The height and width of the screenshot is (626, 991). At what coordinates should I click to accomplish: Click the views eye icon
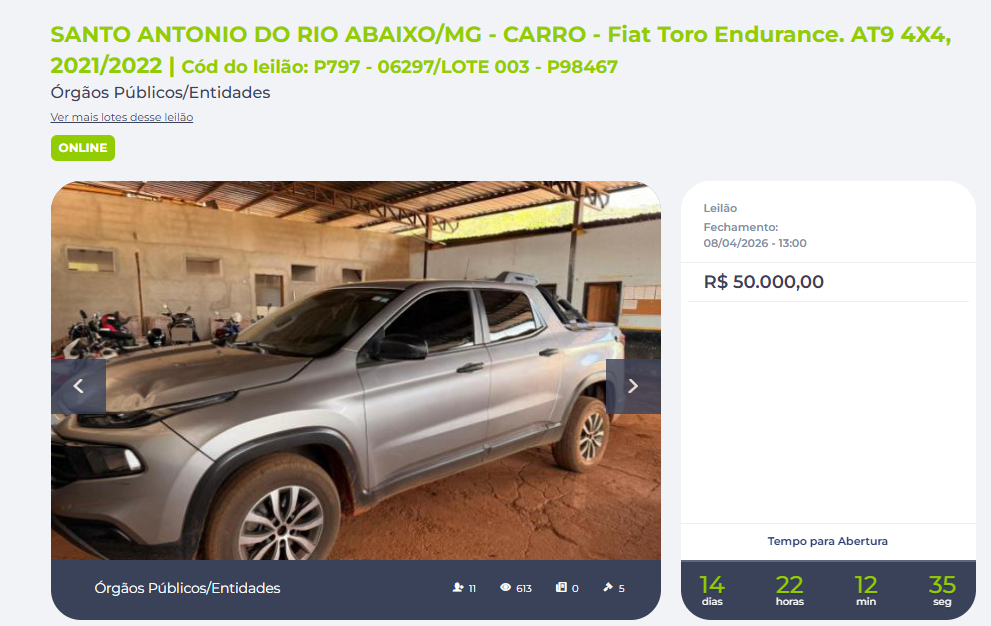point(506,587)
